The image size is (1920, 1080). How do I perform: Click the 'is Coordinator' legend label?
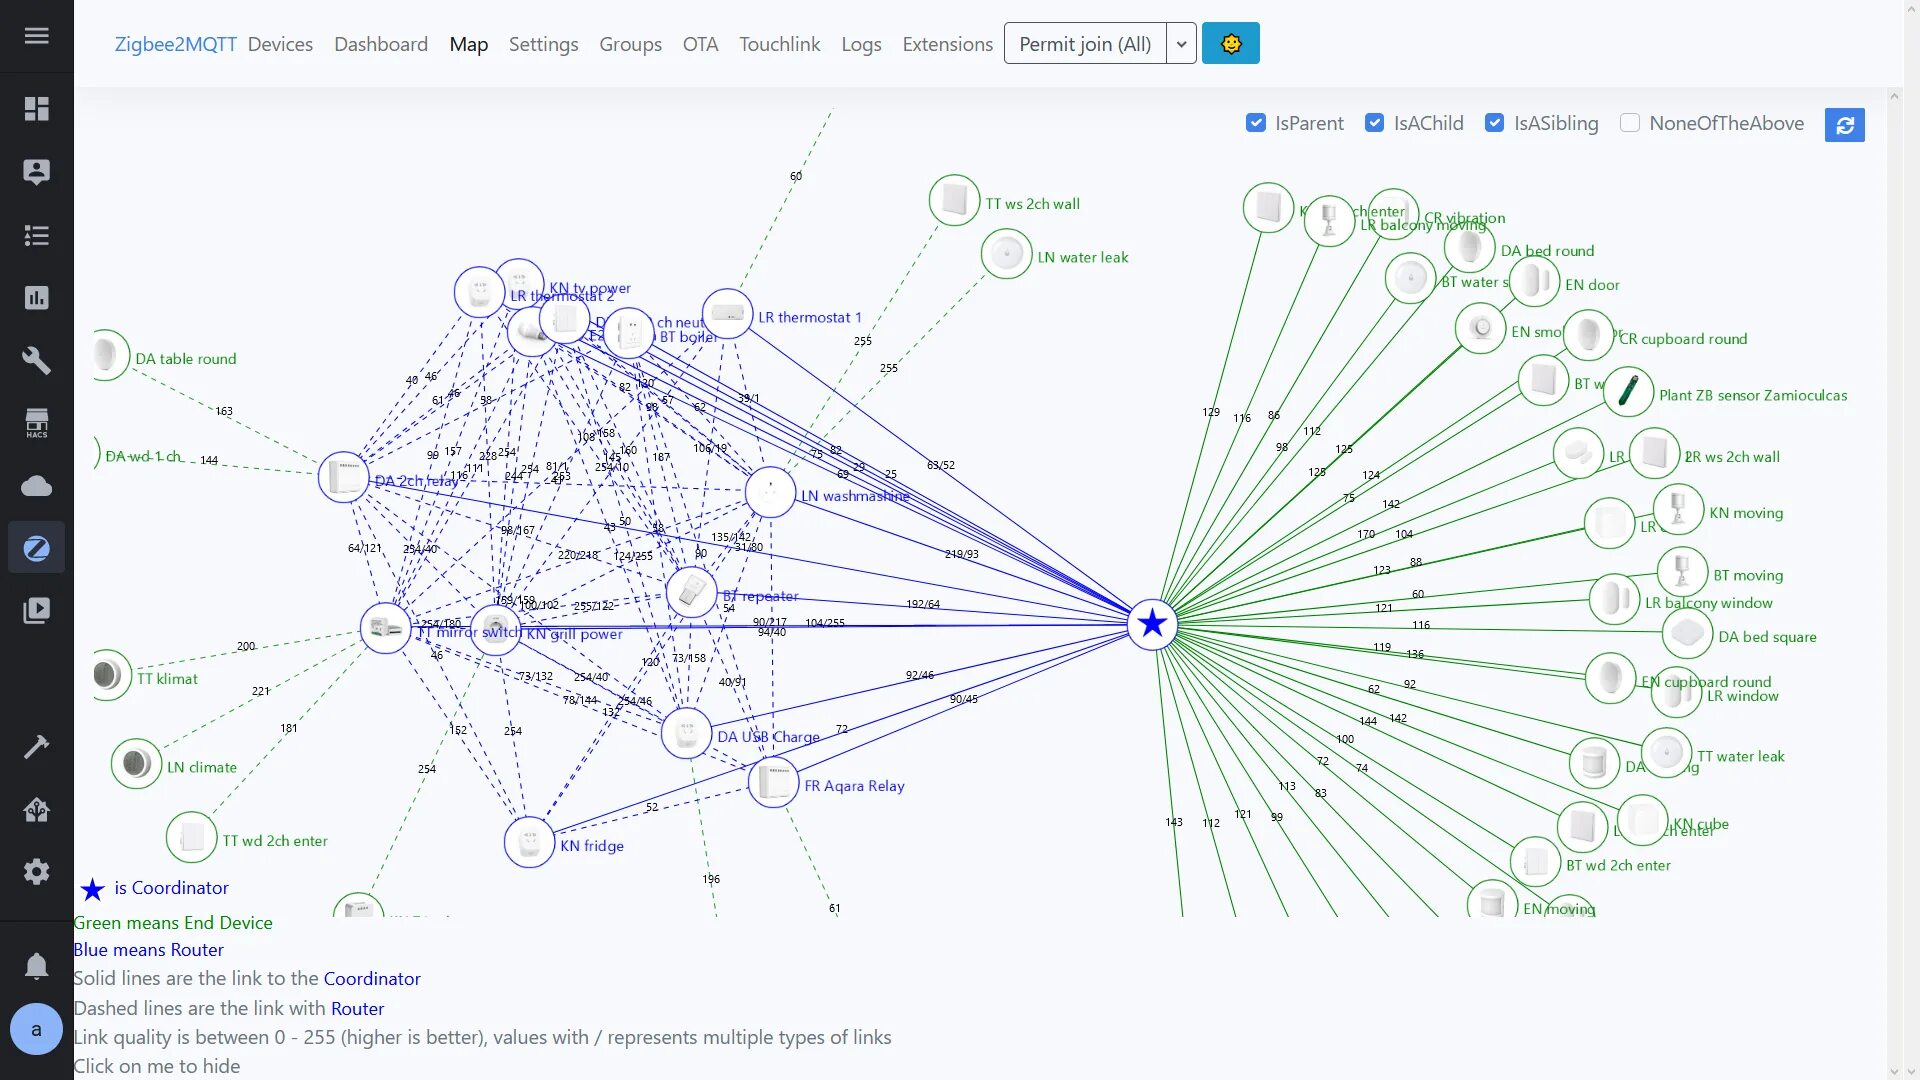(x=171, y=888)
